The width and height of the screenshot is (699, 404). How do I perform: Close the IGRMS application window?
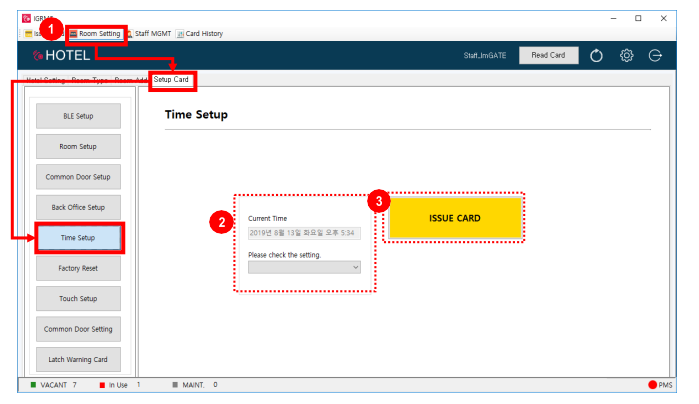(x=663, y=18)
